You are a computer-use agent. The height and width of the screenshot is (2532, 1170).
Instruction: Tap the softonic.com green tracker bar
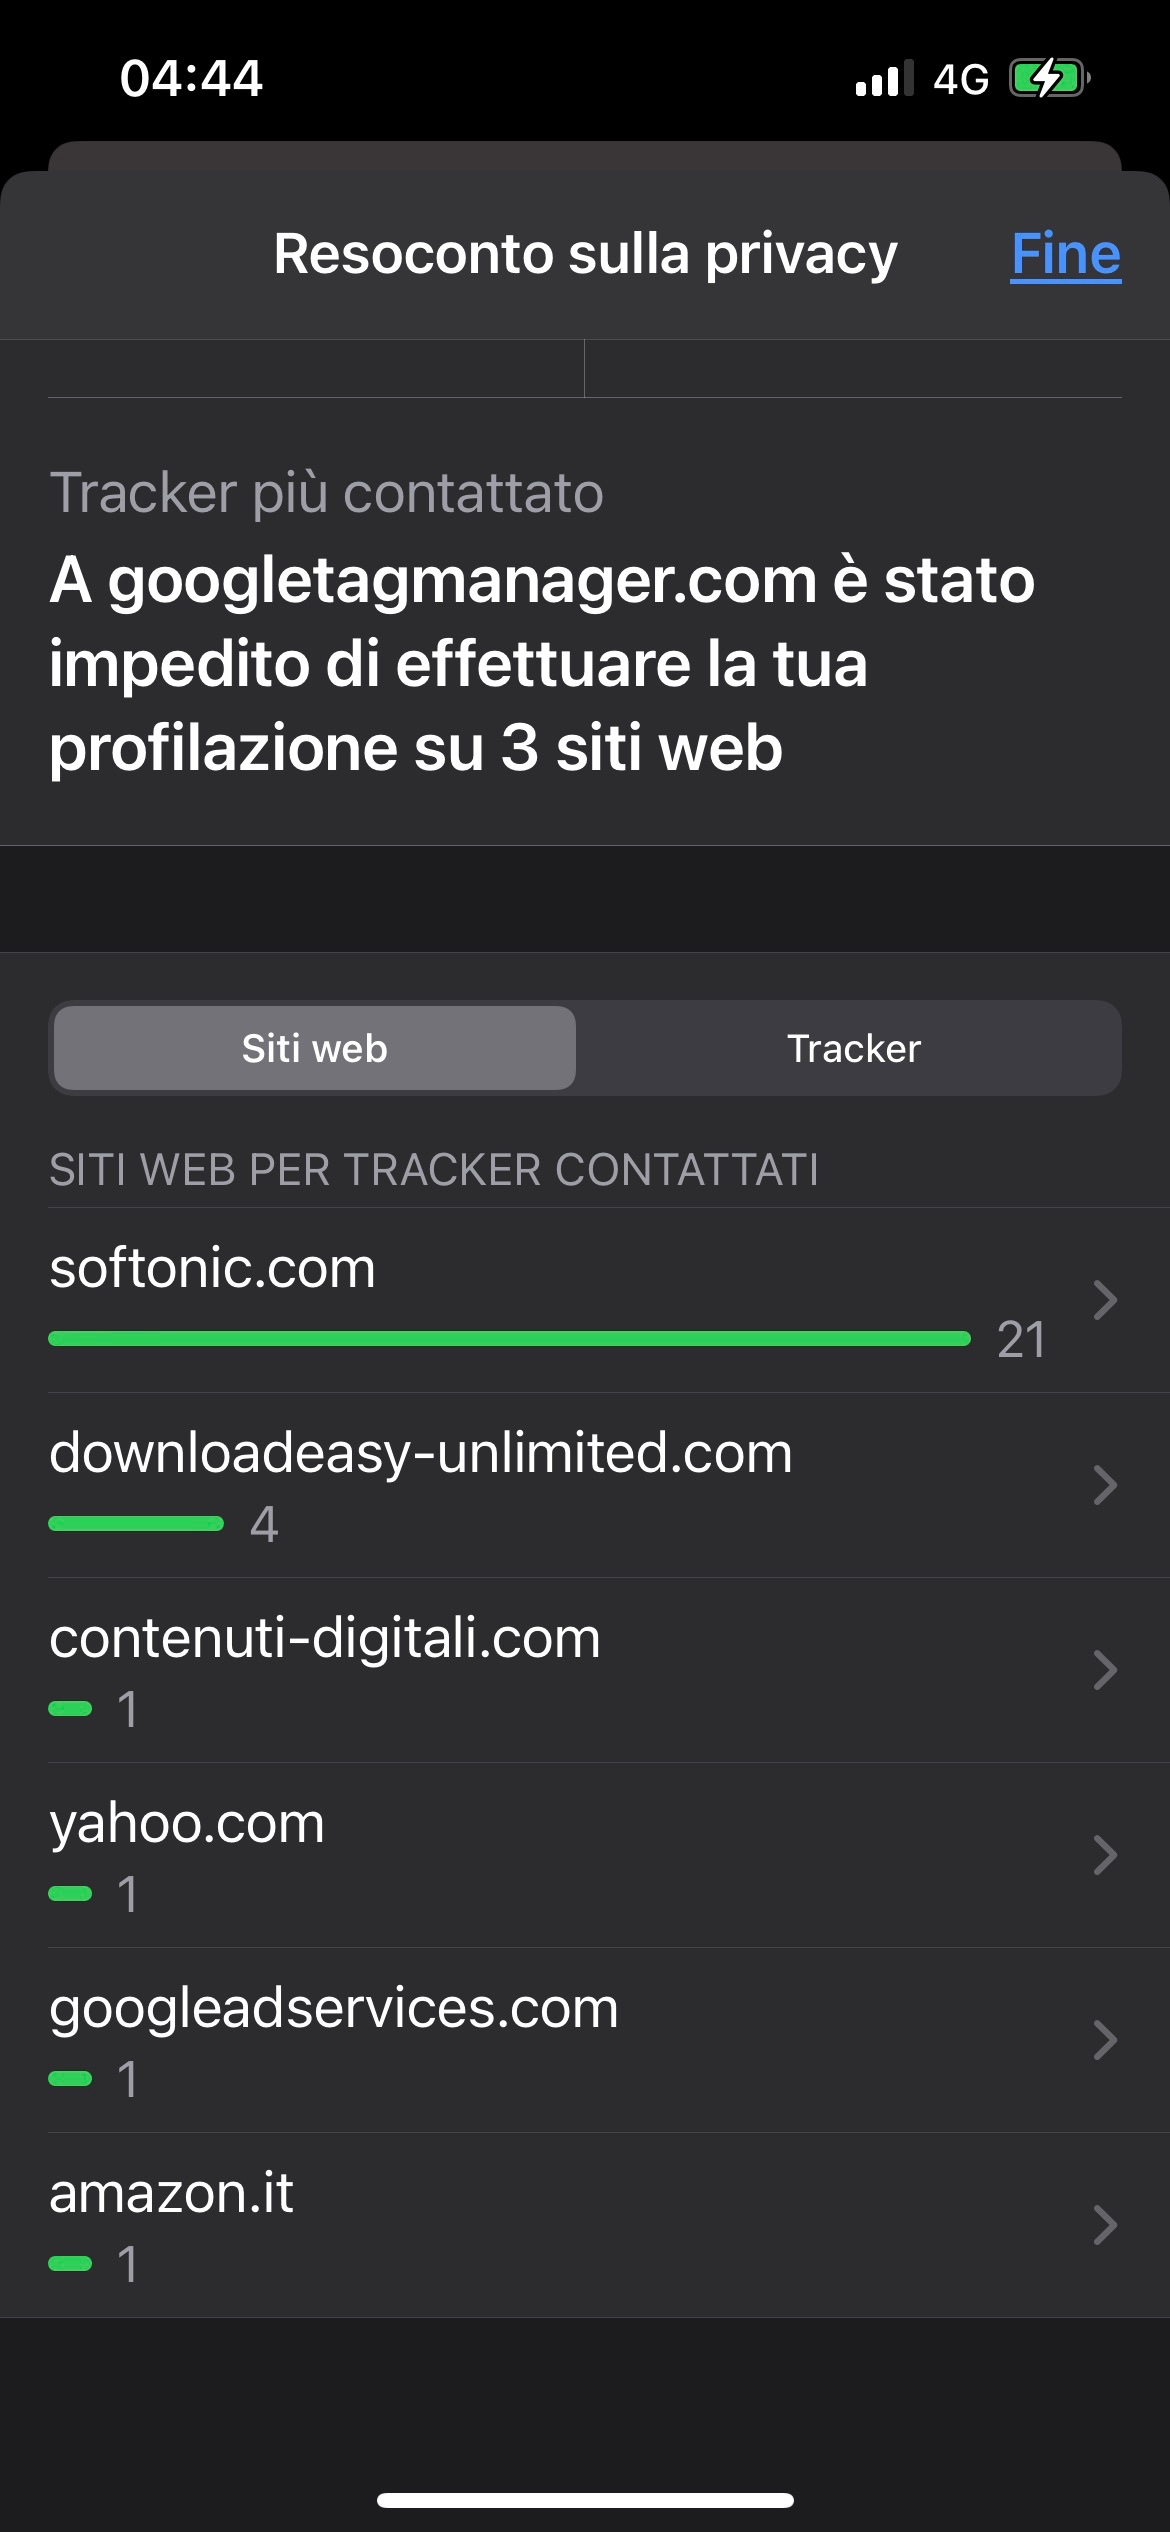tap(509, 1338)
